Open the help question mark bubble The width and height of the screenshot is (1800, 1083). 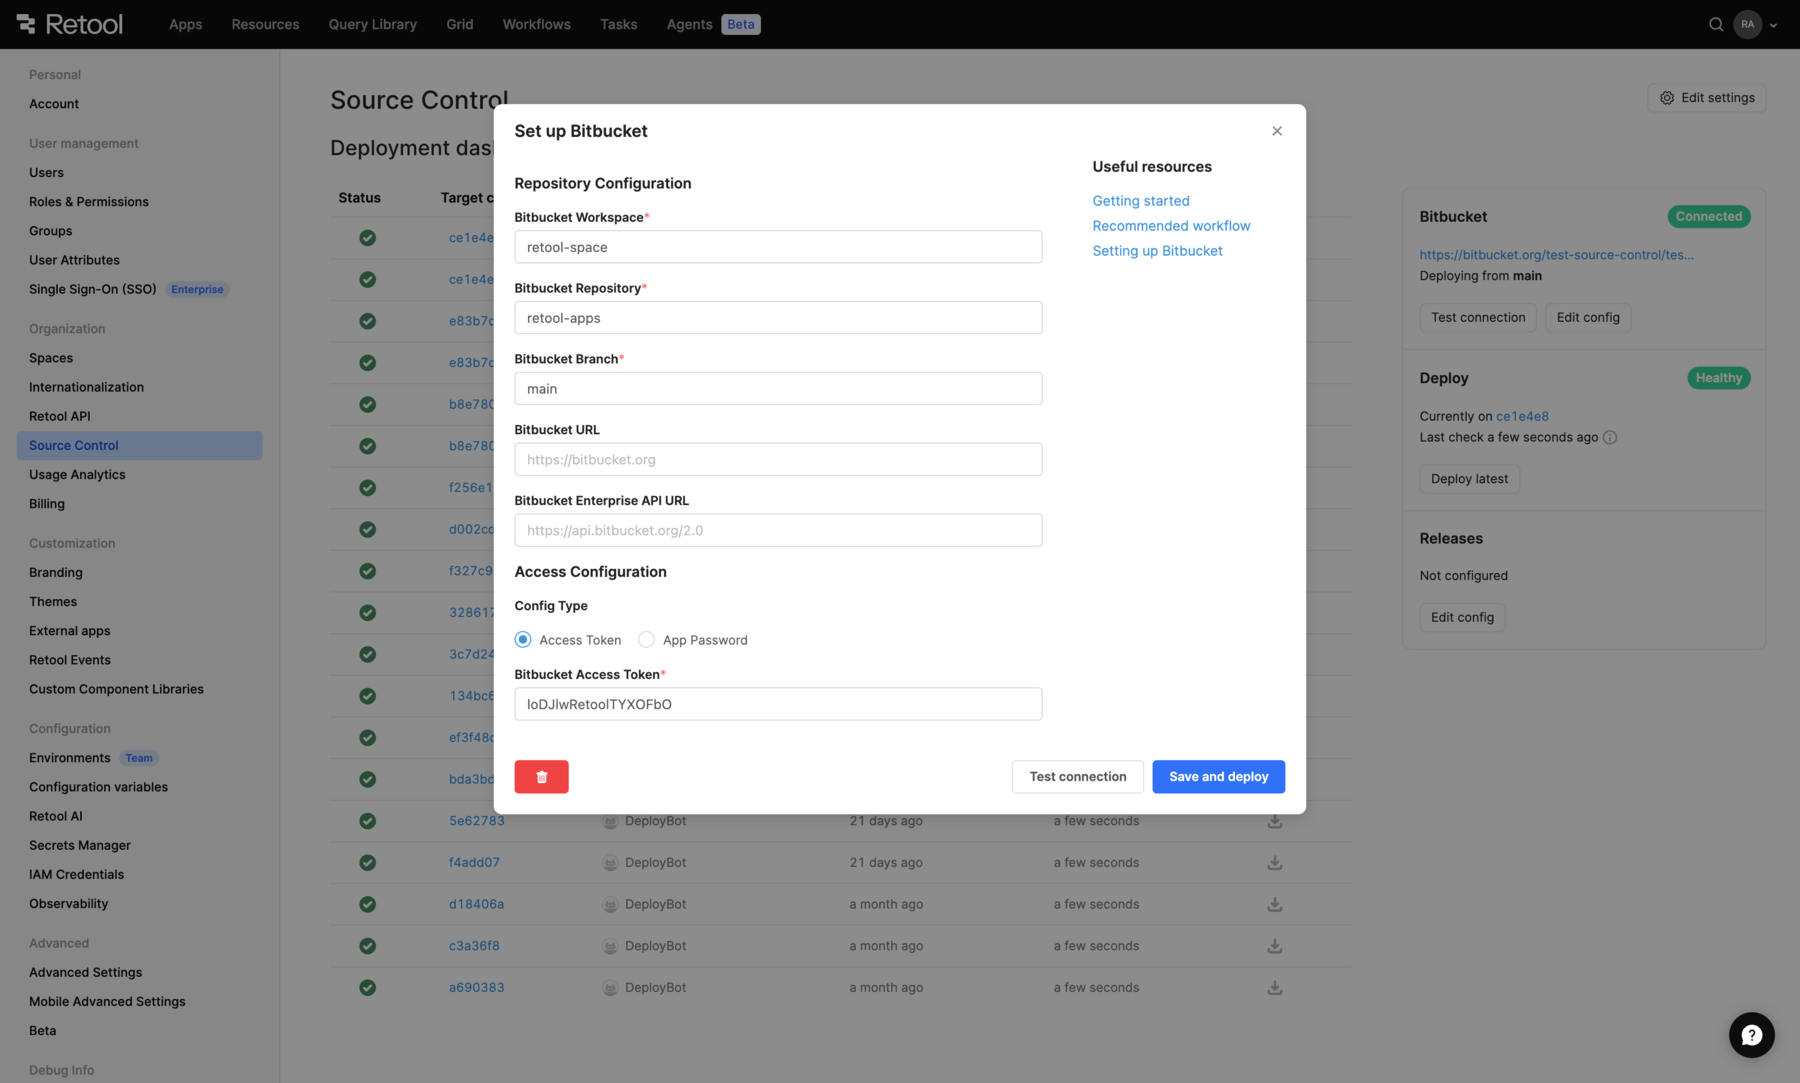[1751, 1035]
